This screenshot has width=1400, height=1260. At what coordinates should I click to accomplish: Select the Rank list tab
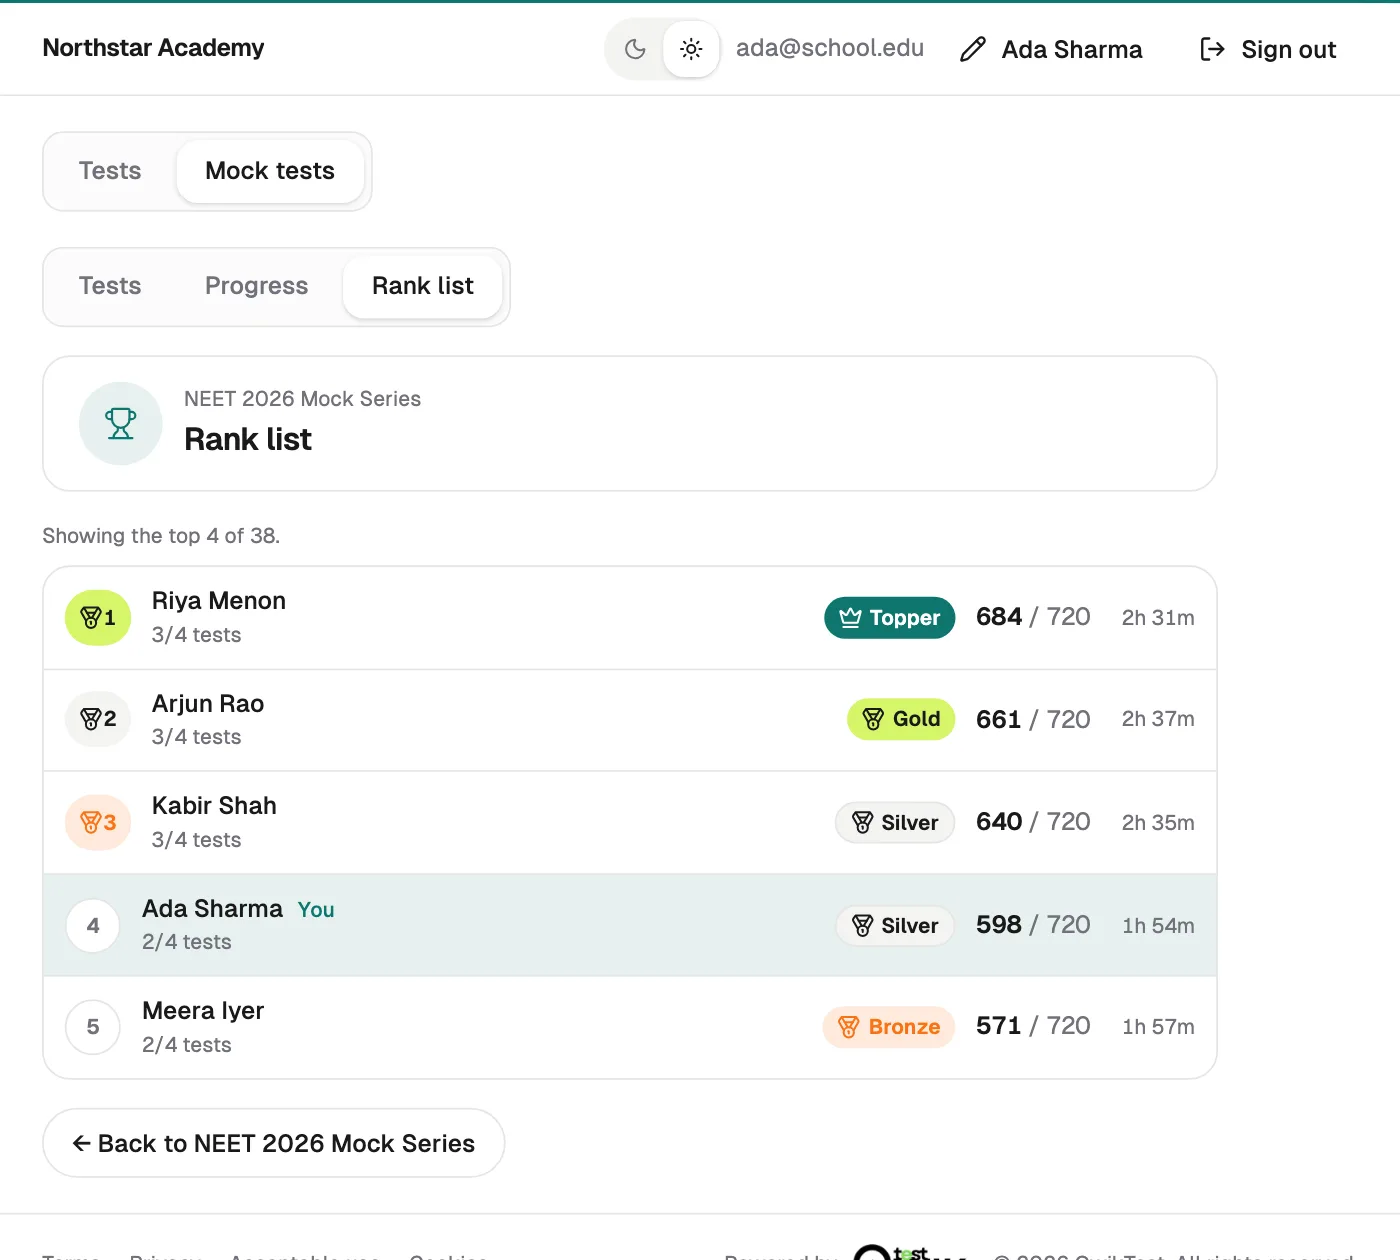[423, 286]
